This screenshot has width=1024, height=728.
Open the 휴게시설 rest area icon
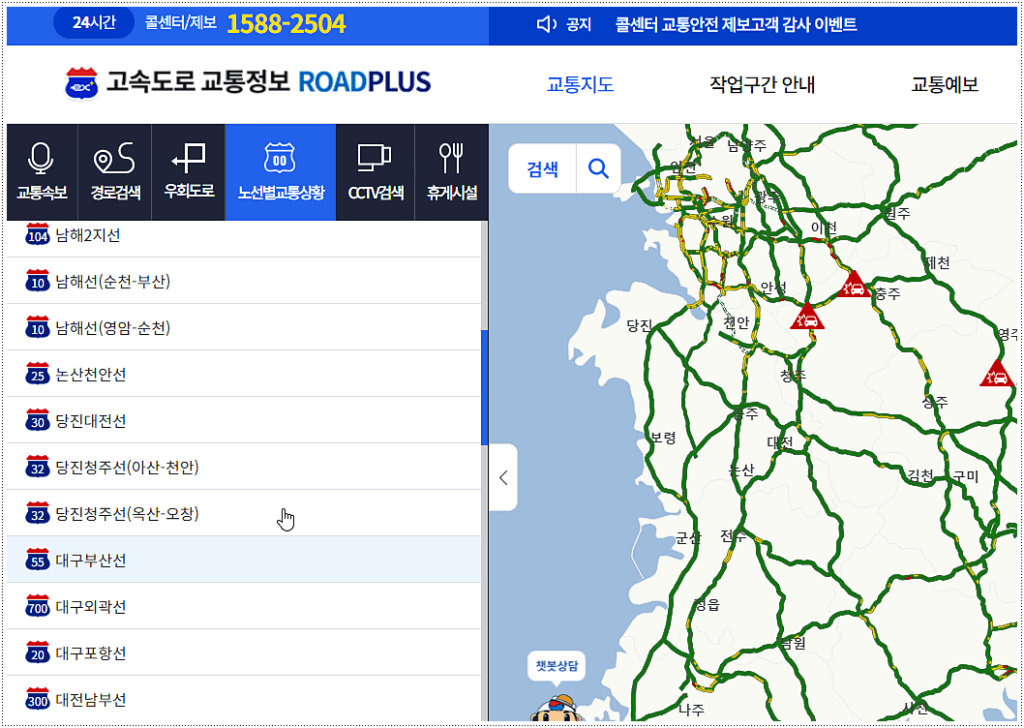451,172
